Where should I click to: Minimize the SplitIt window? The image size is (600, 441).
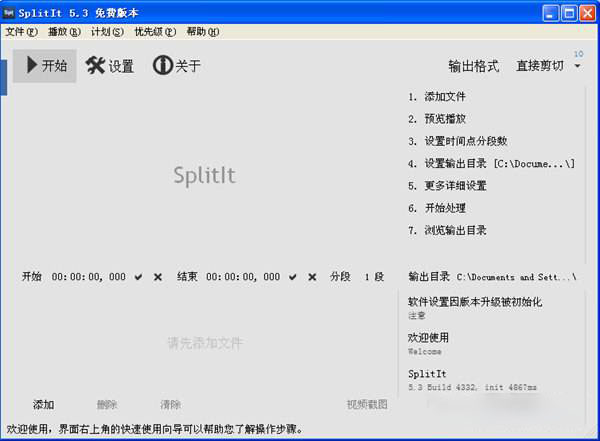[550, 13]
